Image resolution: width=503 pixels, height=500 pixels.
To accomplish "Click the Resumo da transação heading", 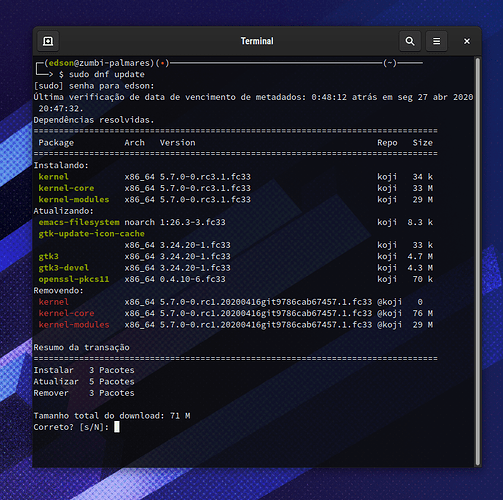I will coord(82,347).
